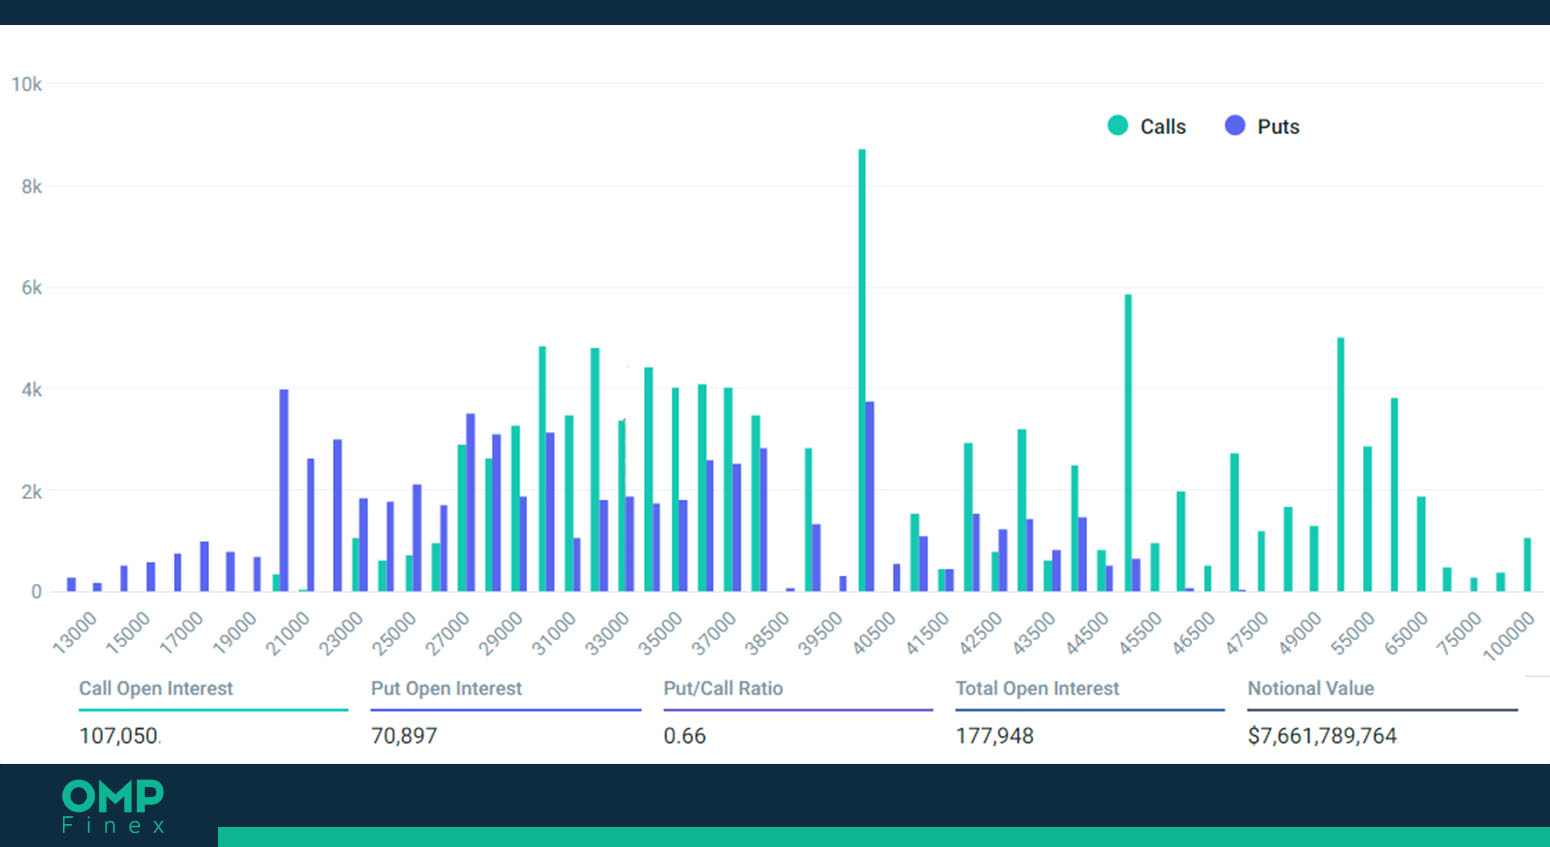Viewport: 1550px width, 847px height.
Task: Click the 55000 strike axis label
Action: 1353,633
